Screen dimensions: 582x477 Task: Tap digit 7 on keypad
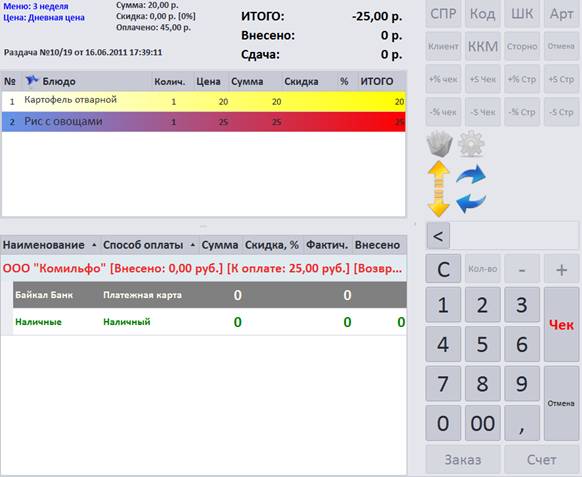[x=443, y=383]
